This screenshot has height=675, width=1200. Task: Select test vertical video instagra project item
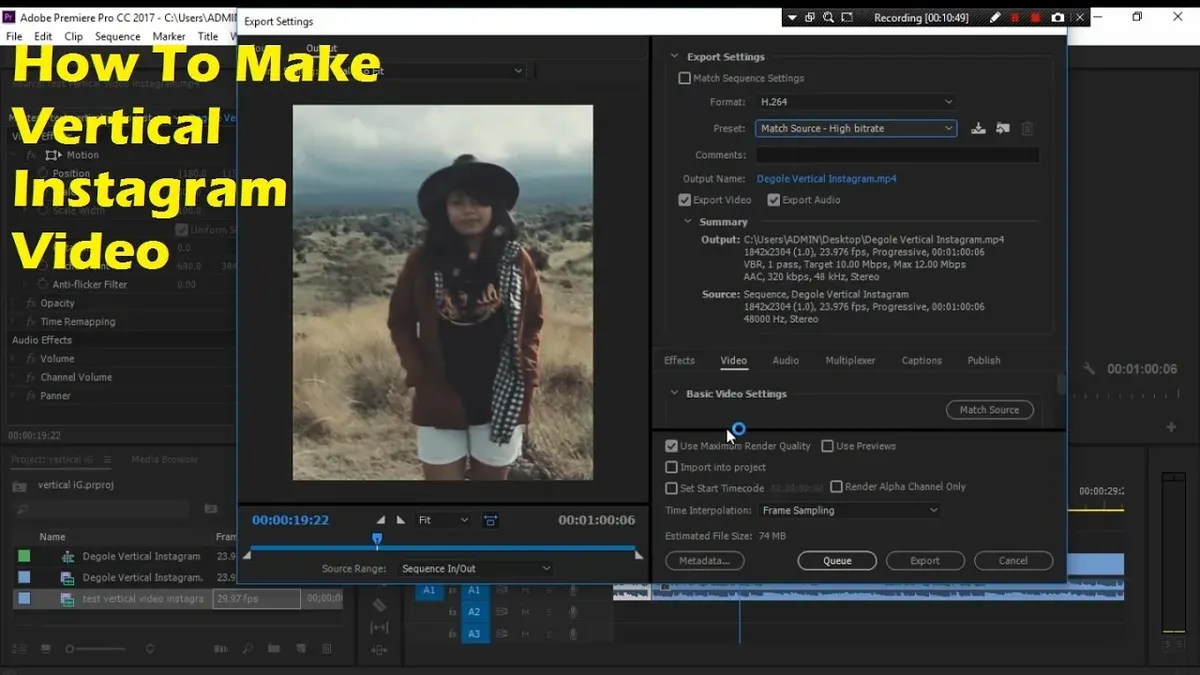(143, 599)
